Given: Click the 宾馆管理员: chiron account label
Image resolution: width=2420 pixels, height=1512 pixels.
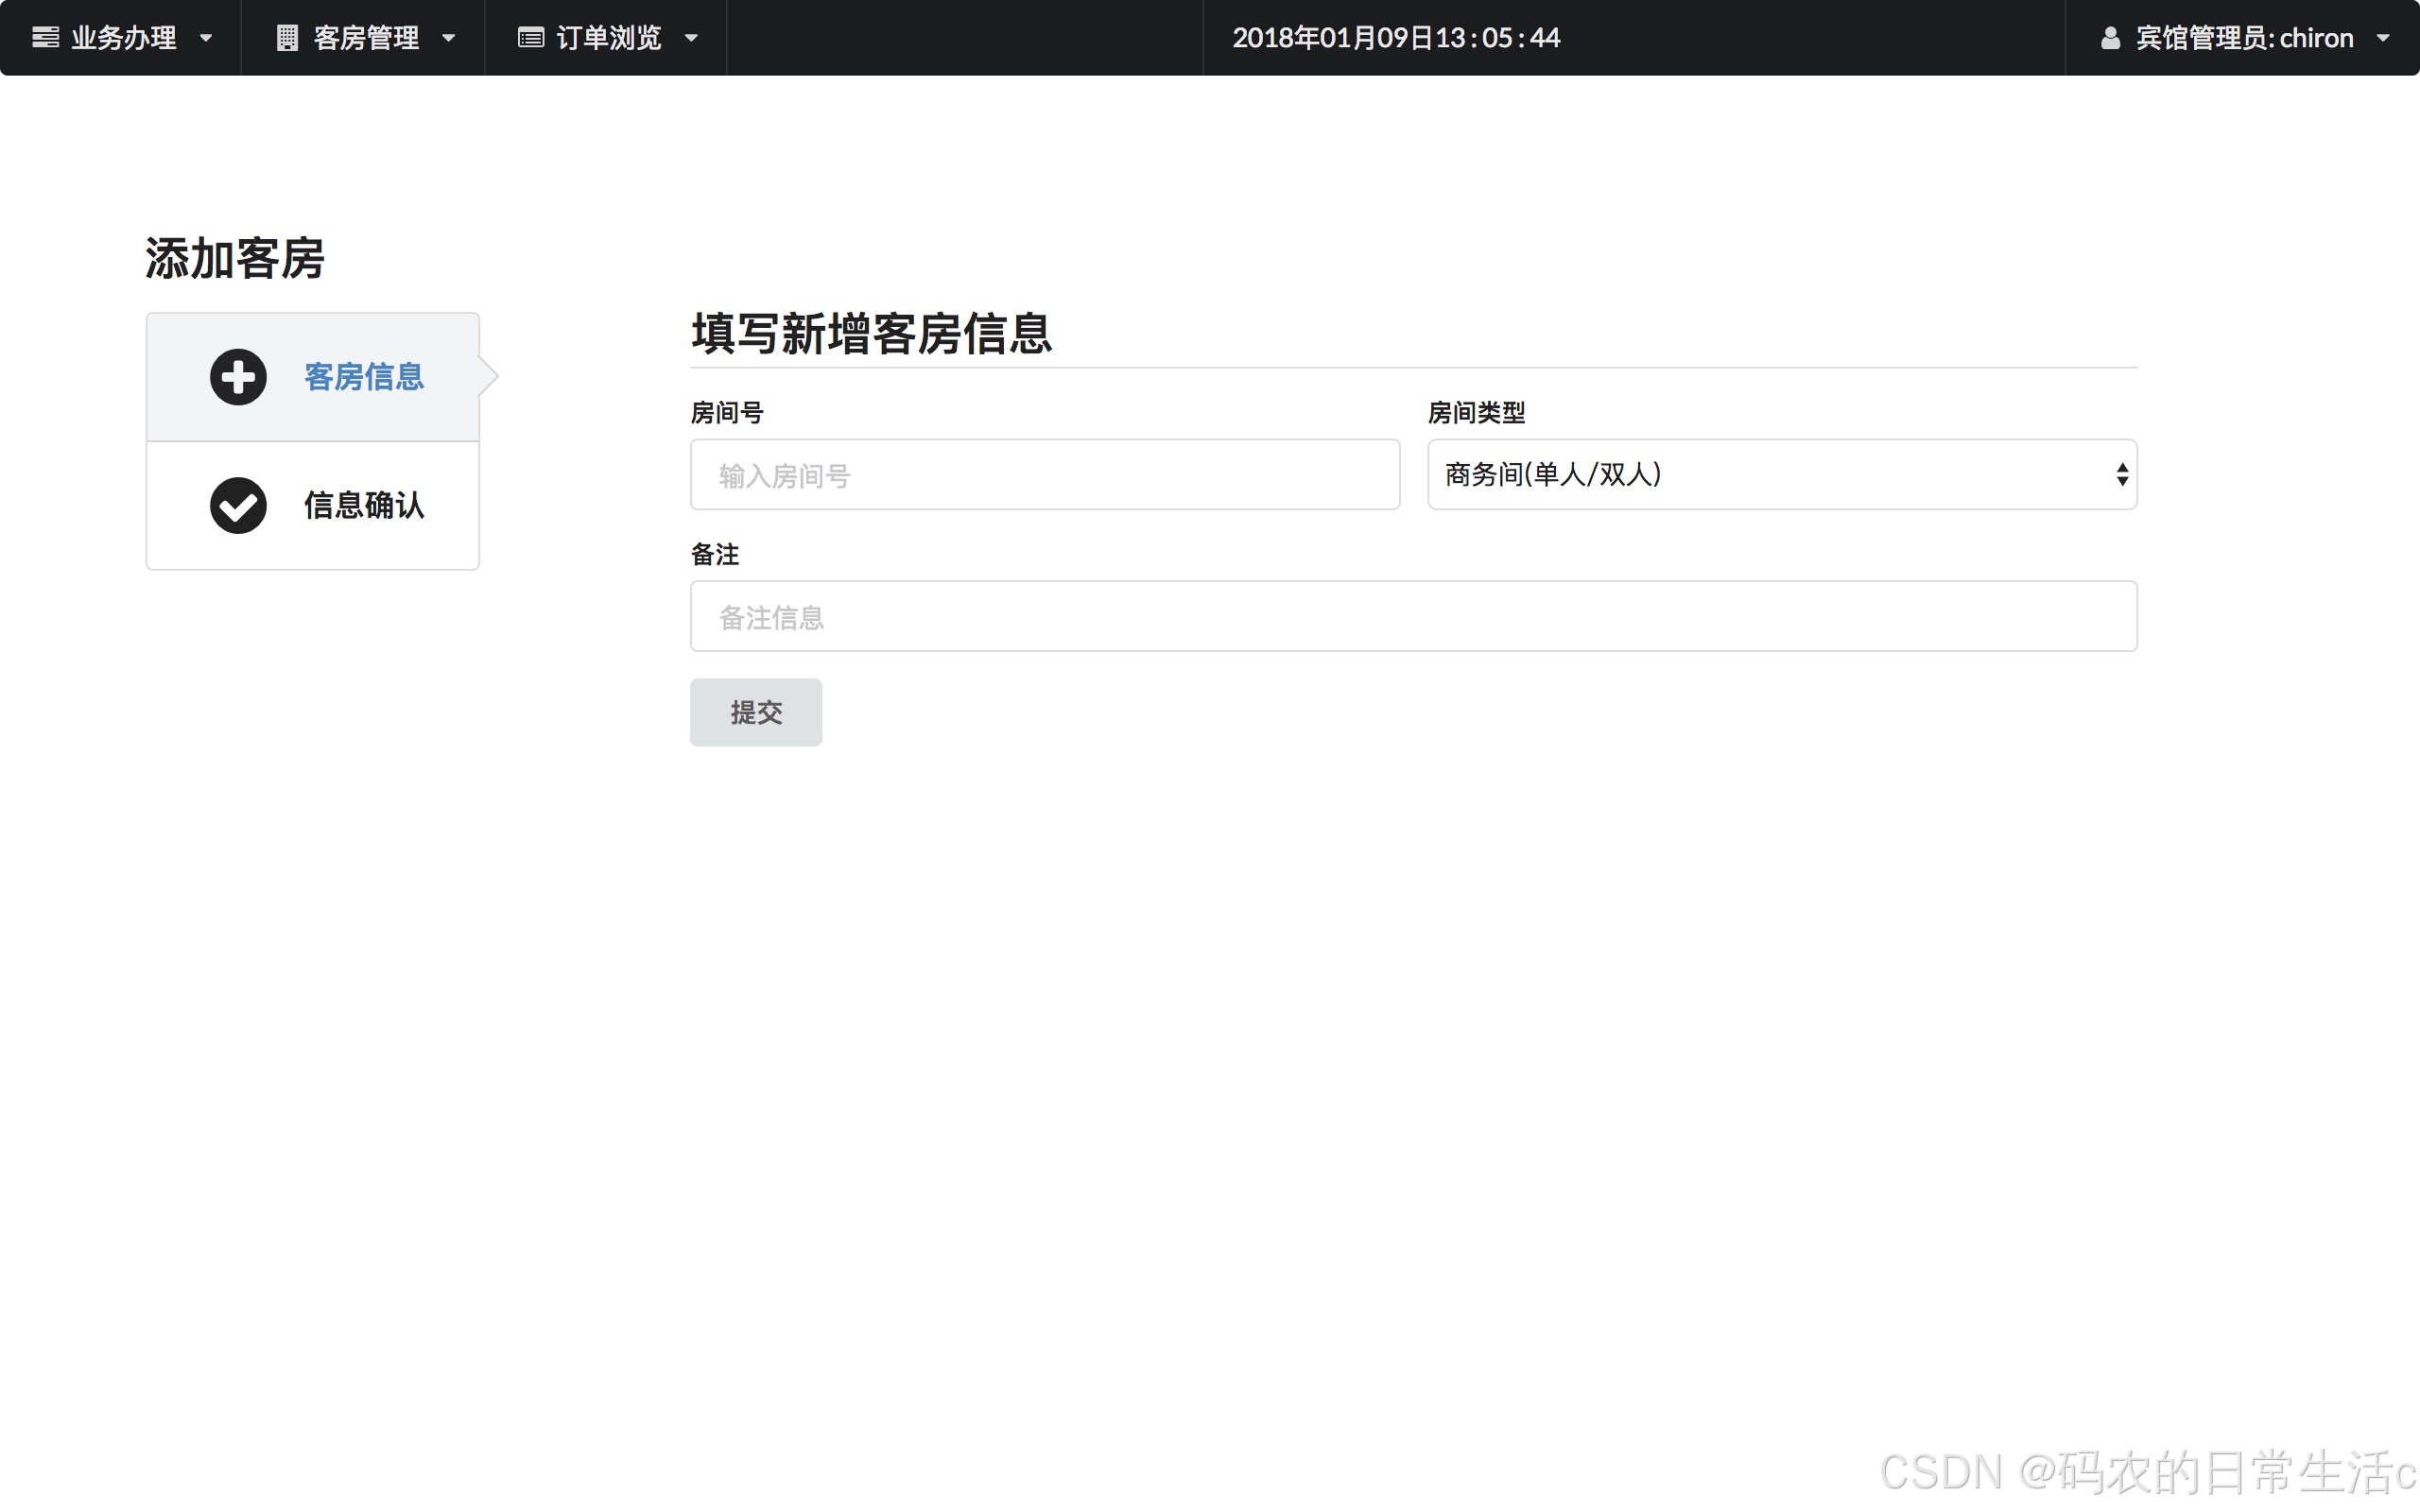Looking at the screenshot, I should (2244, 38).
